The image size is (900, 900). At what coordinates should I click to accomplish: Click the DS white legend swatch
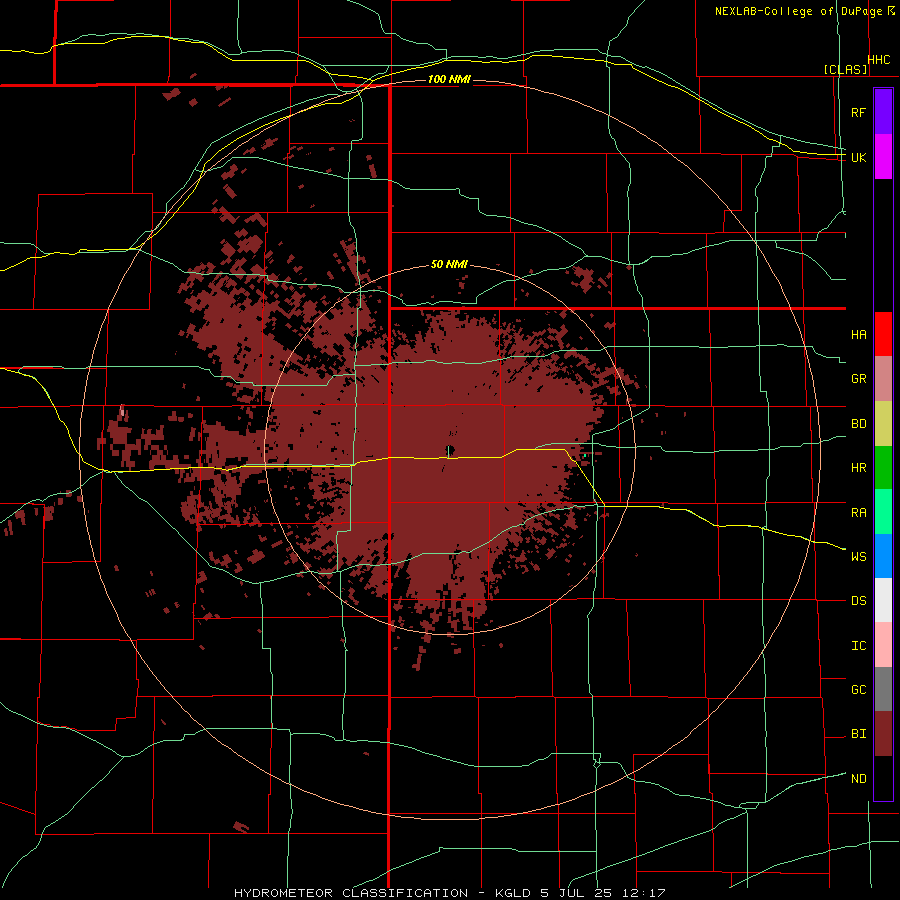[883, 600]
